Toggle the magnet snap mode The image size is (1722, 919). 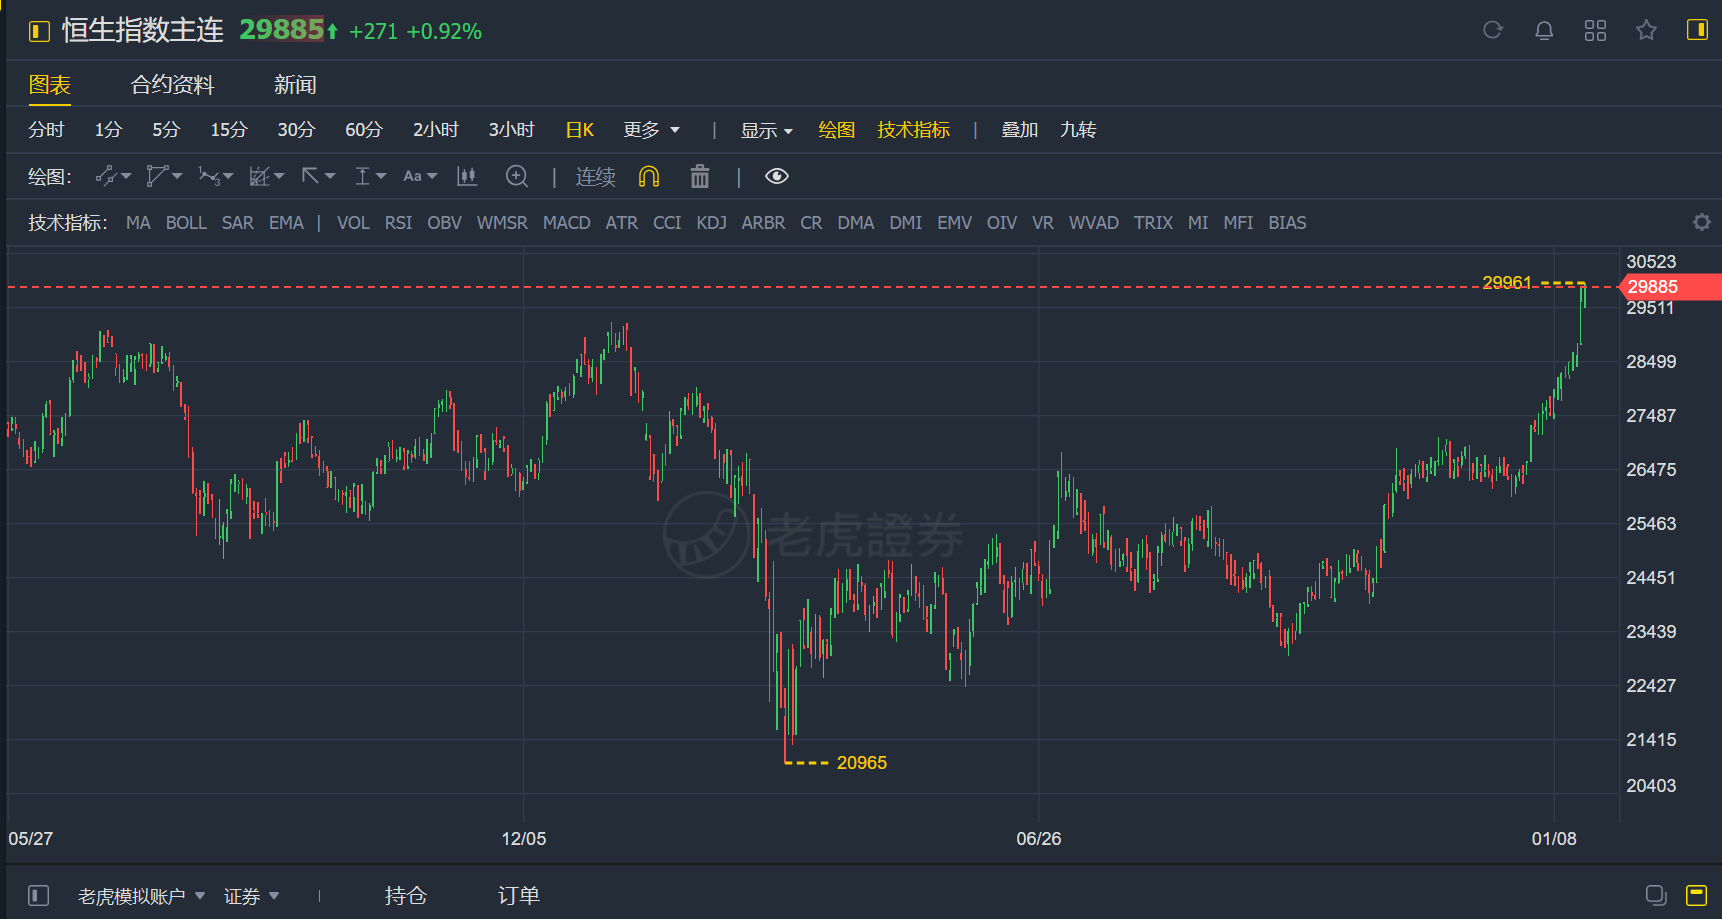(x=649, y=177)
